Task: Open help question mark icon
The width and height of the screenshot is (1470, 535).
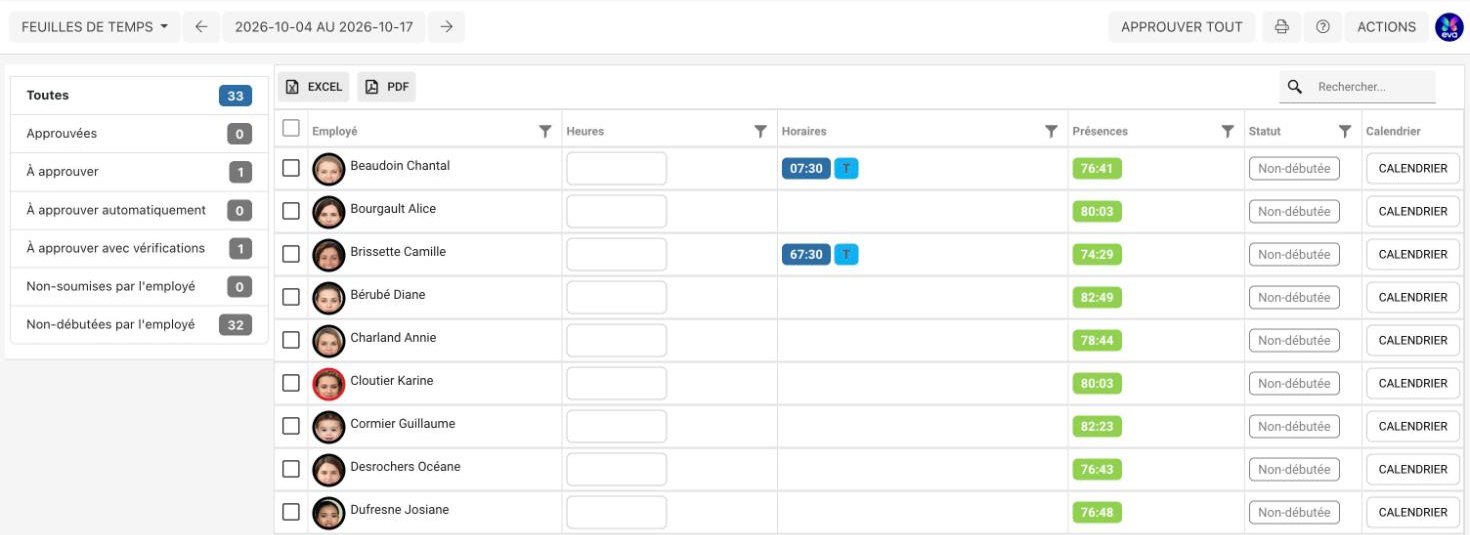Action: (x=1322, y=27)
